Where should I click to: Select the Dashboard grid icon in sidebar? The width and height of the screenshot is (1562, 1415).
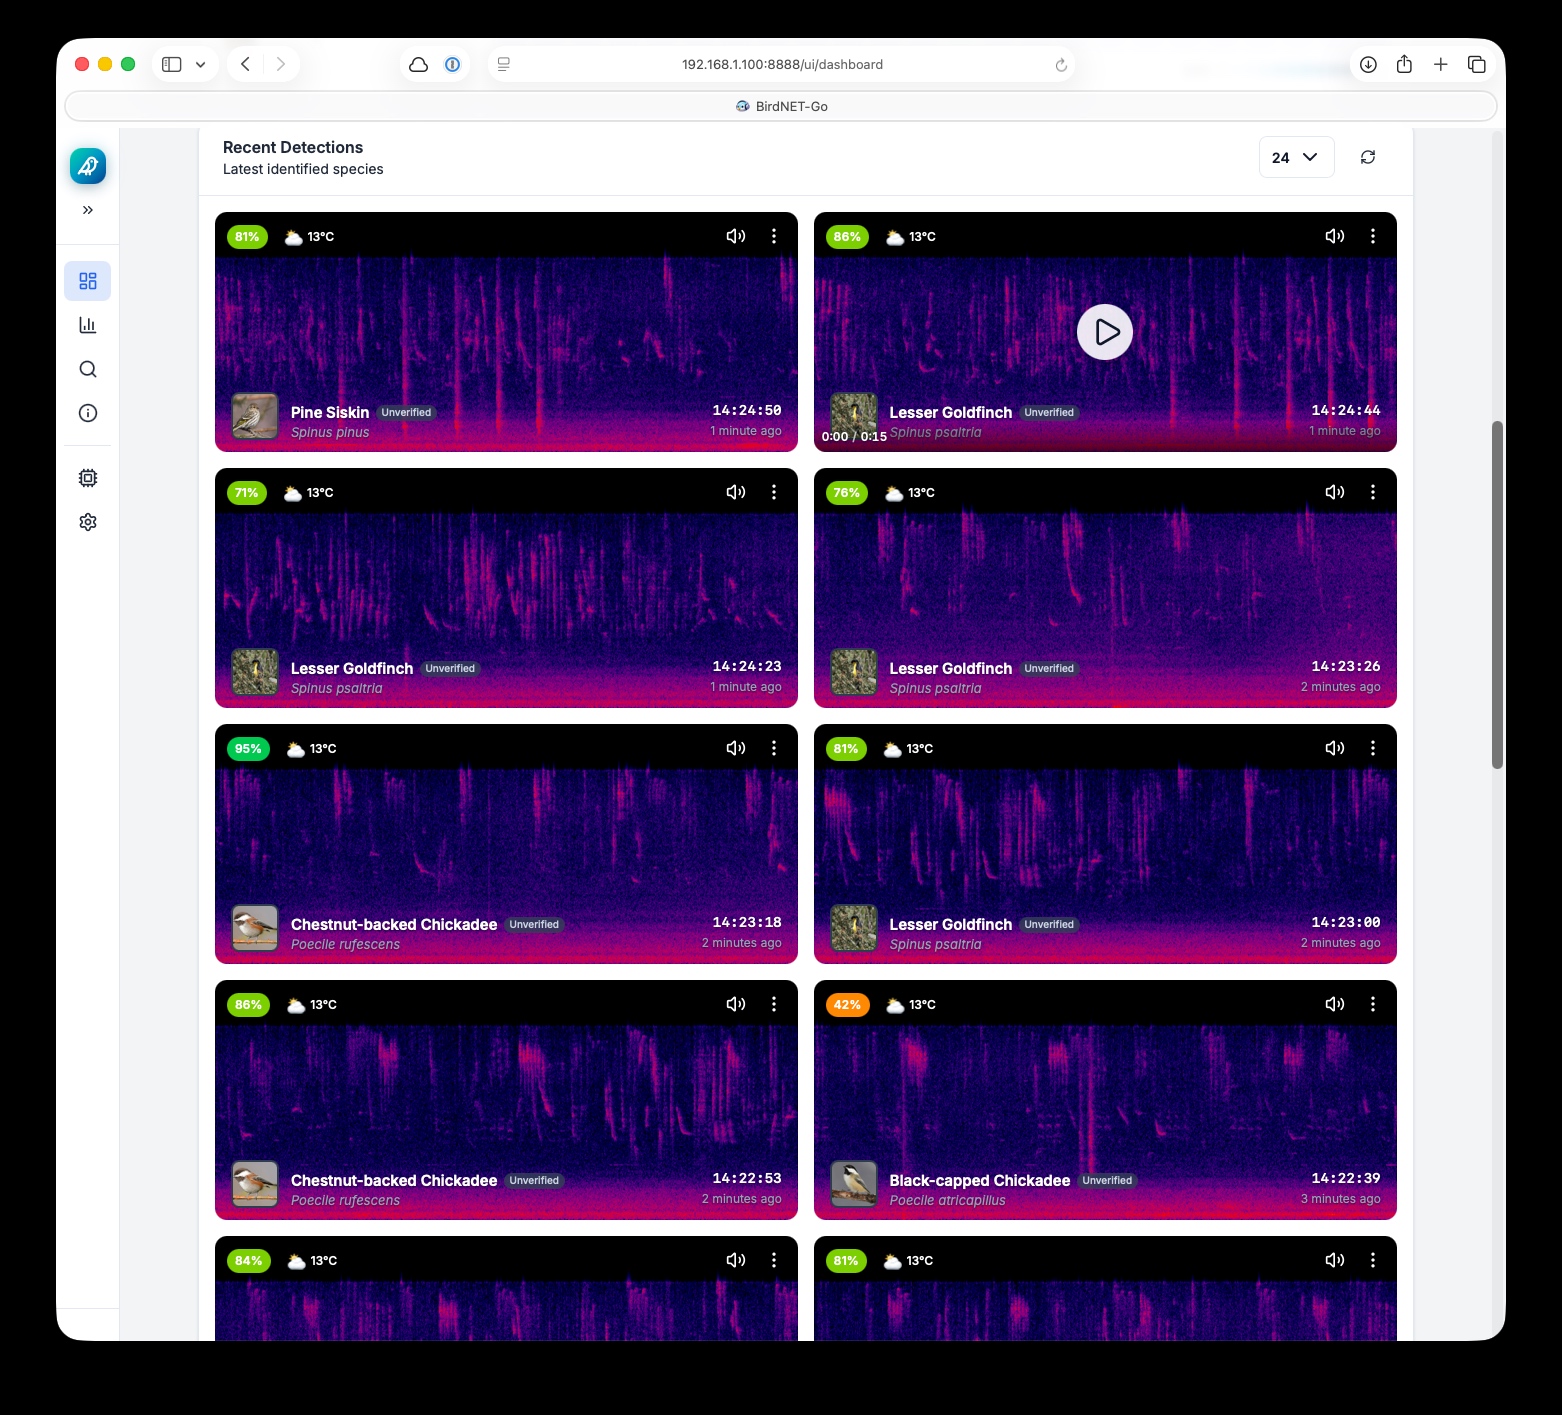pos(88,281)
